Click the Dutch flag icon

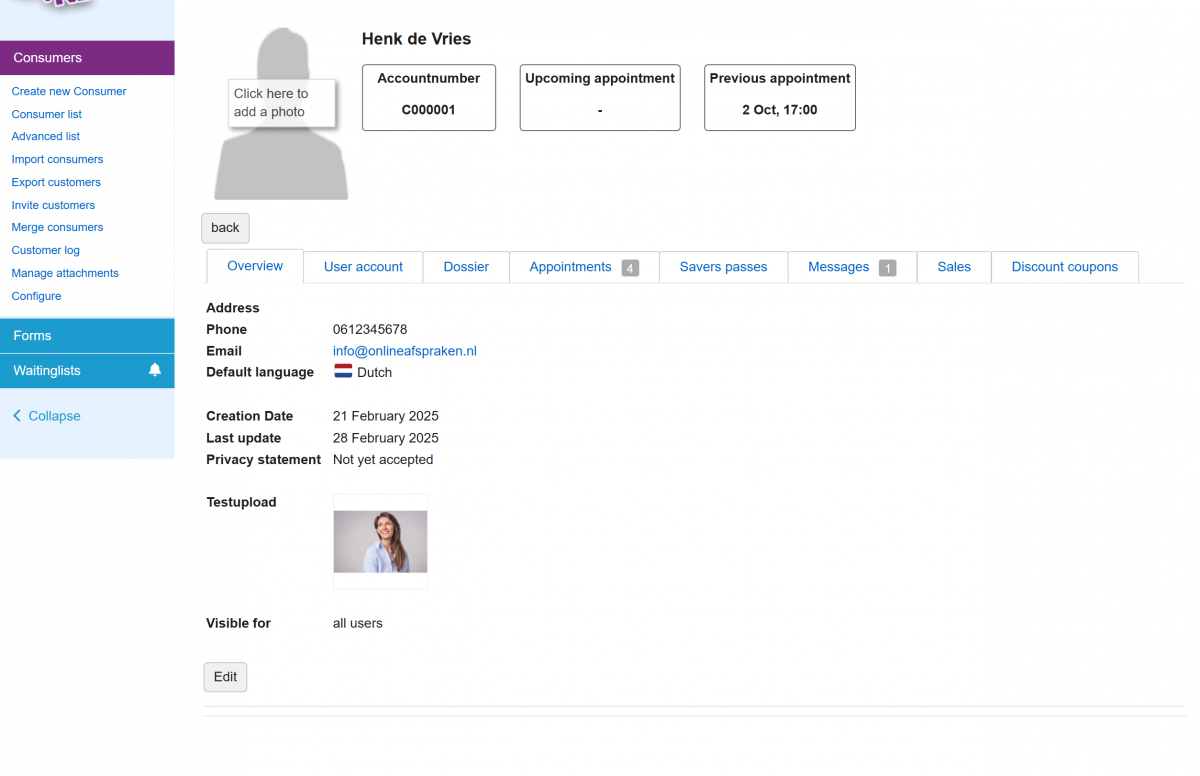coord(343,372)
